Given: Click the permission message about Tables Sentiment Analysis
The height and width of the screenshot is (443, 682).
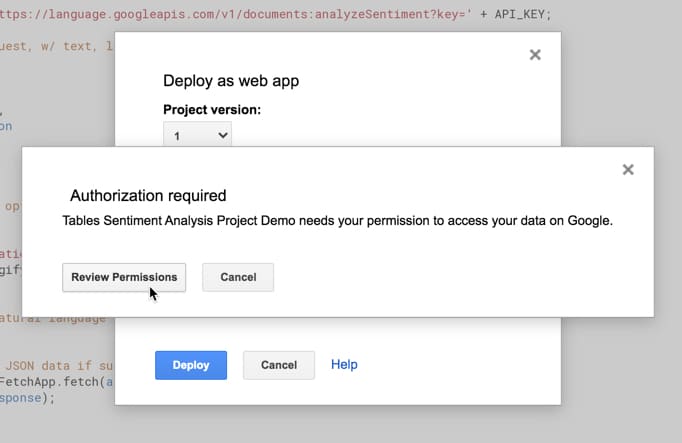Looking at the screenshot, I should click(337, 221).
